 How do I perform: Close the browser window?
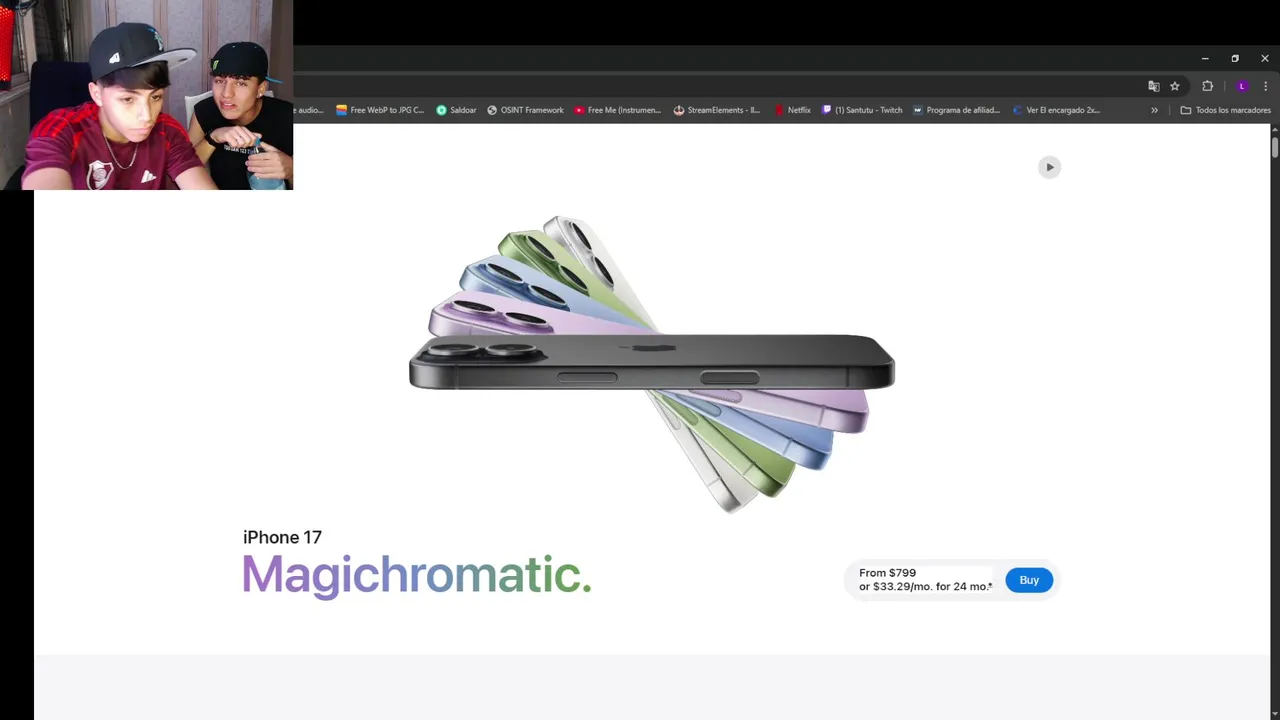coord(1264,58)
